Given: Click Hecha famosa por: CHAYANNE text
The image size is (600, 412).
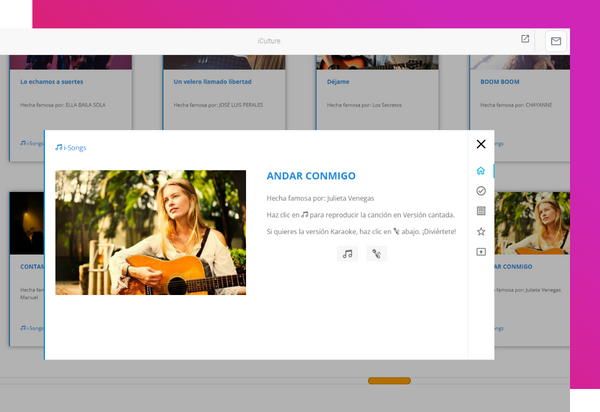Looking at the screenshot, I should (516, 105).
